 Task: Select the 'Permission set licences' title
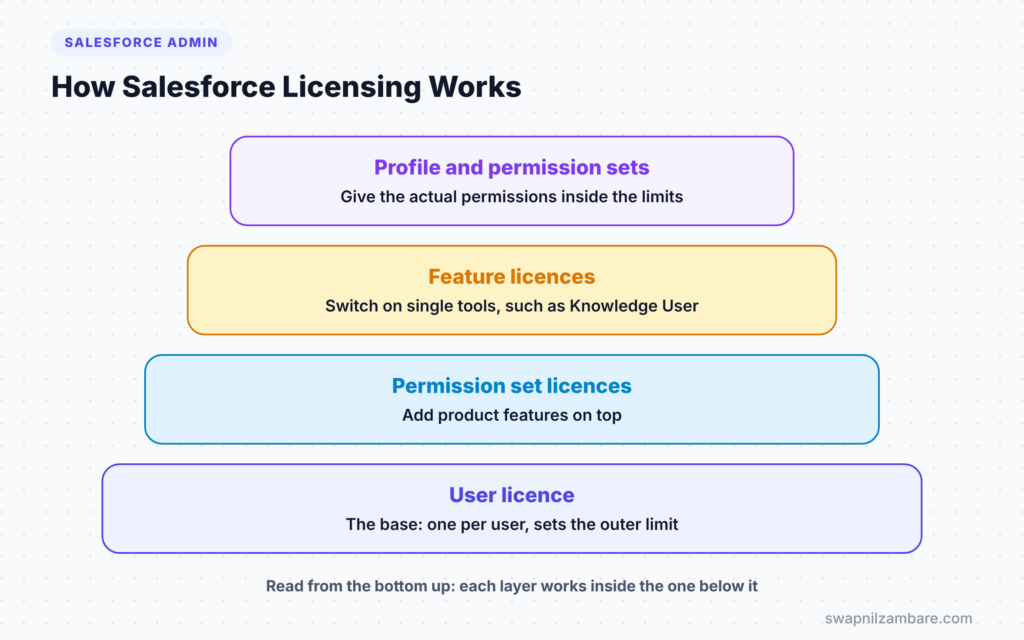(x=511, y=385)
